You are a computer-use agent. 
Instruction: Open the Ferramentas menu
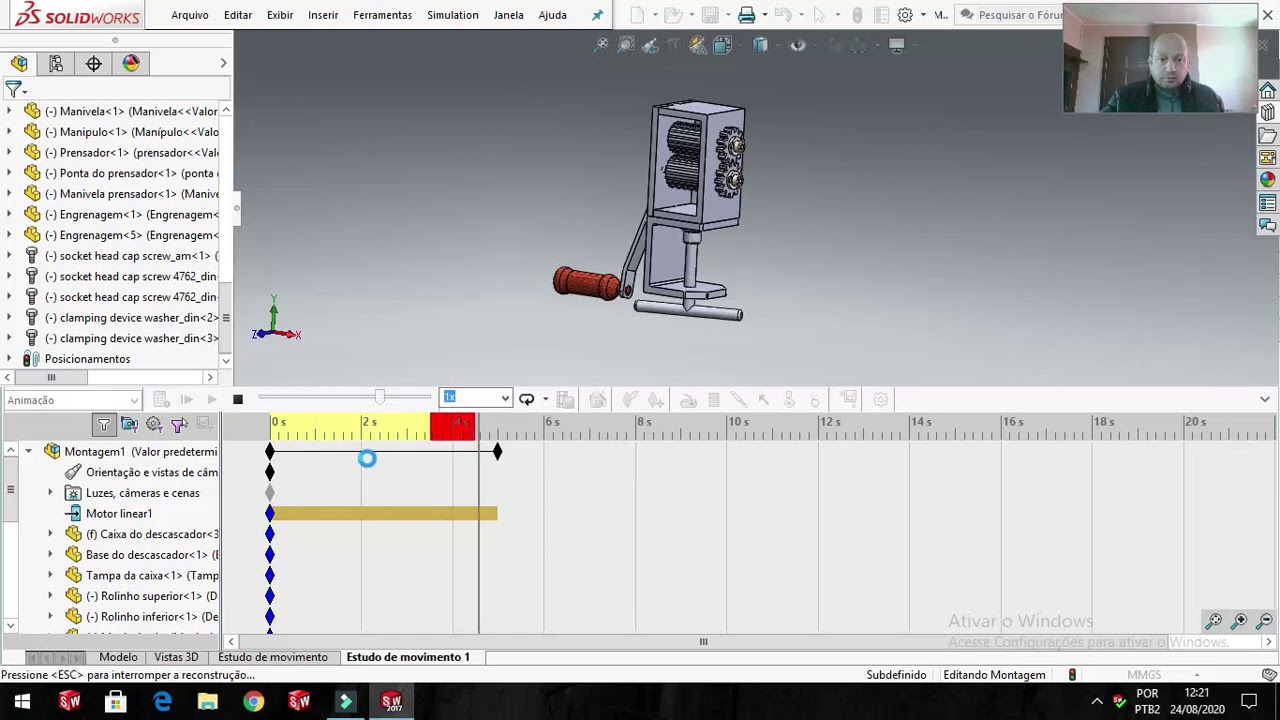[x=382, y=15]
